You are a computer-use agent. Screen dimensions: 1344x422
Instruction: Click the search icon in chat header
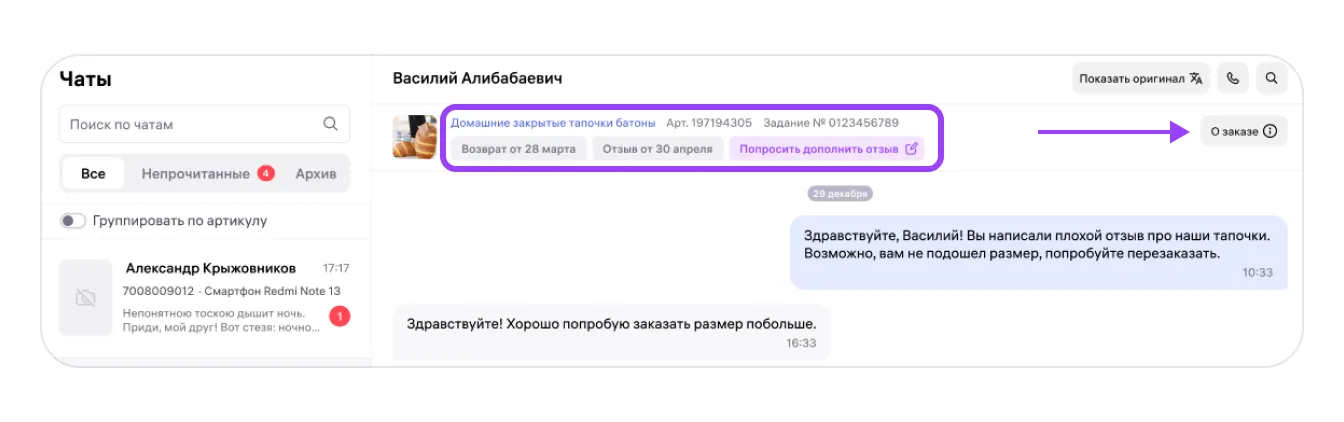pyautogui.click(x=1271, y=78)
